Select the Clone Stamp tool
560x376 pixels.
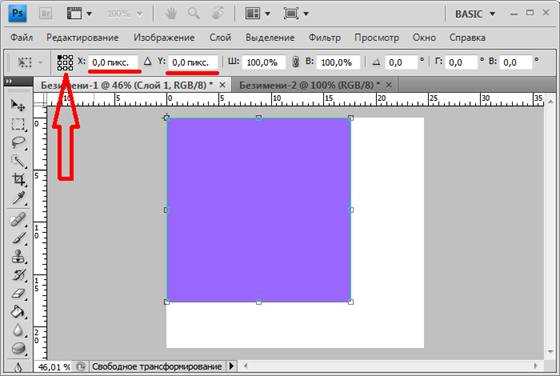pyautogui.click(x=18, y=256)
